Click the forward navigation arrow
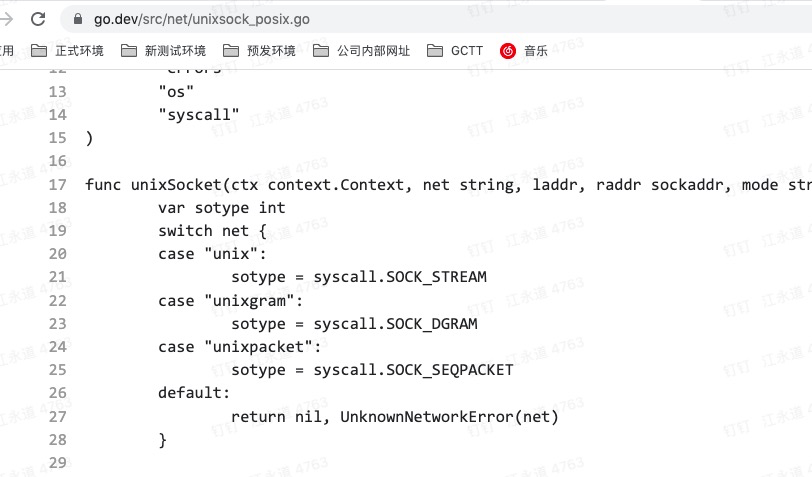This screenshot has height=477, width=812. 6,19
